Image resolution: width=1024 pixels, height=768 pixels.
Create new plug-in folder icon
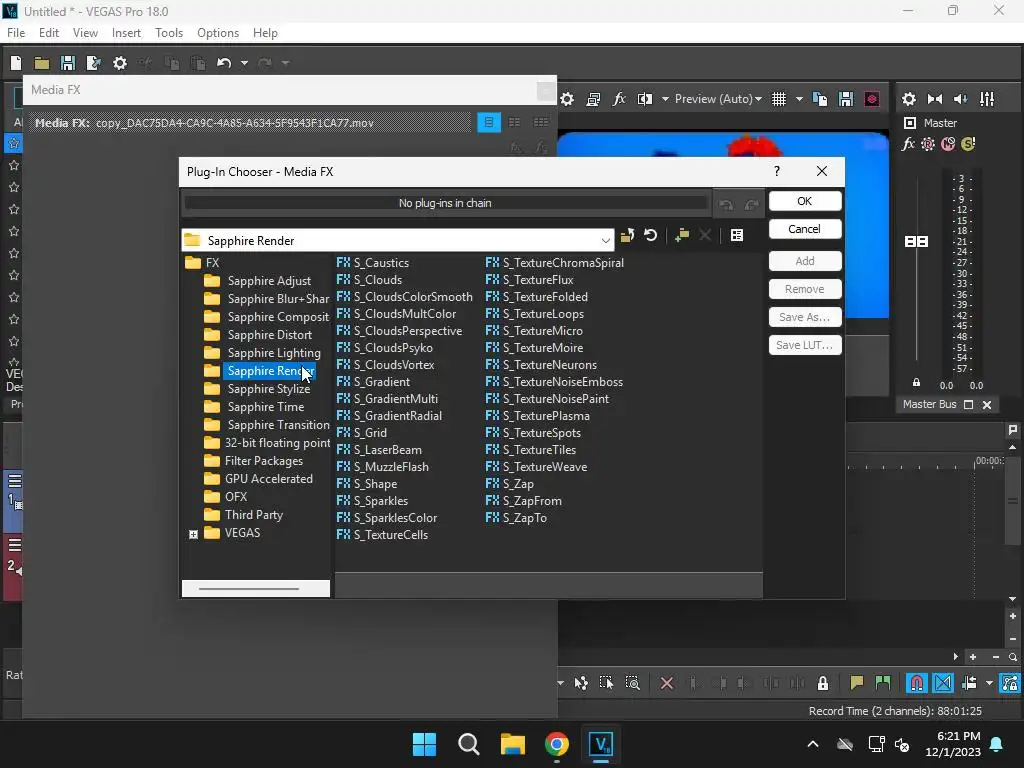[682, 235]
